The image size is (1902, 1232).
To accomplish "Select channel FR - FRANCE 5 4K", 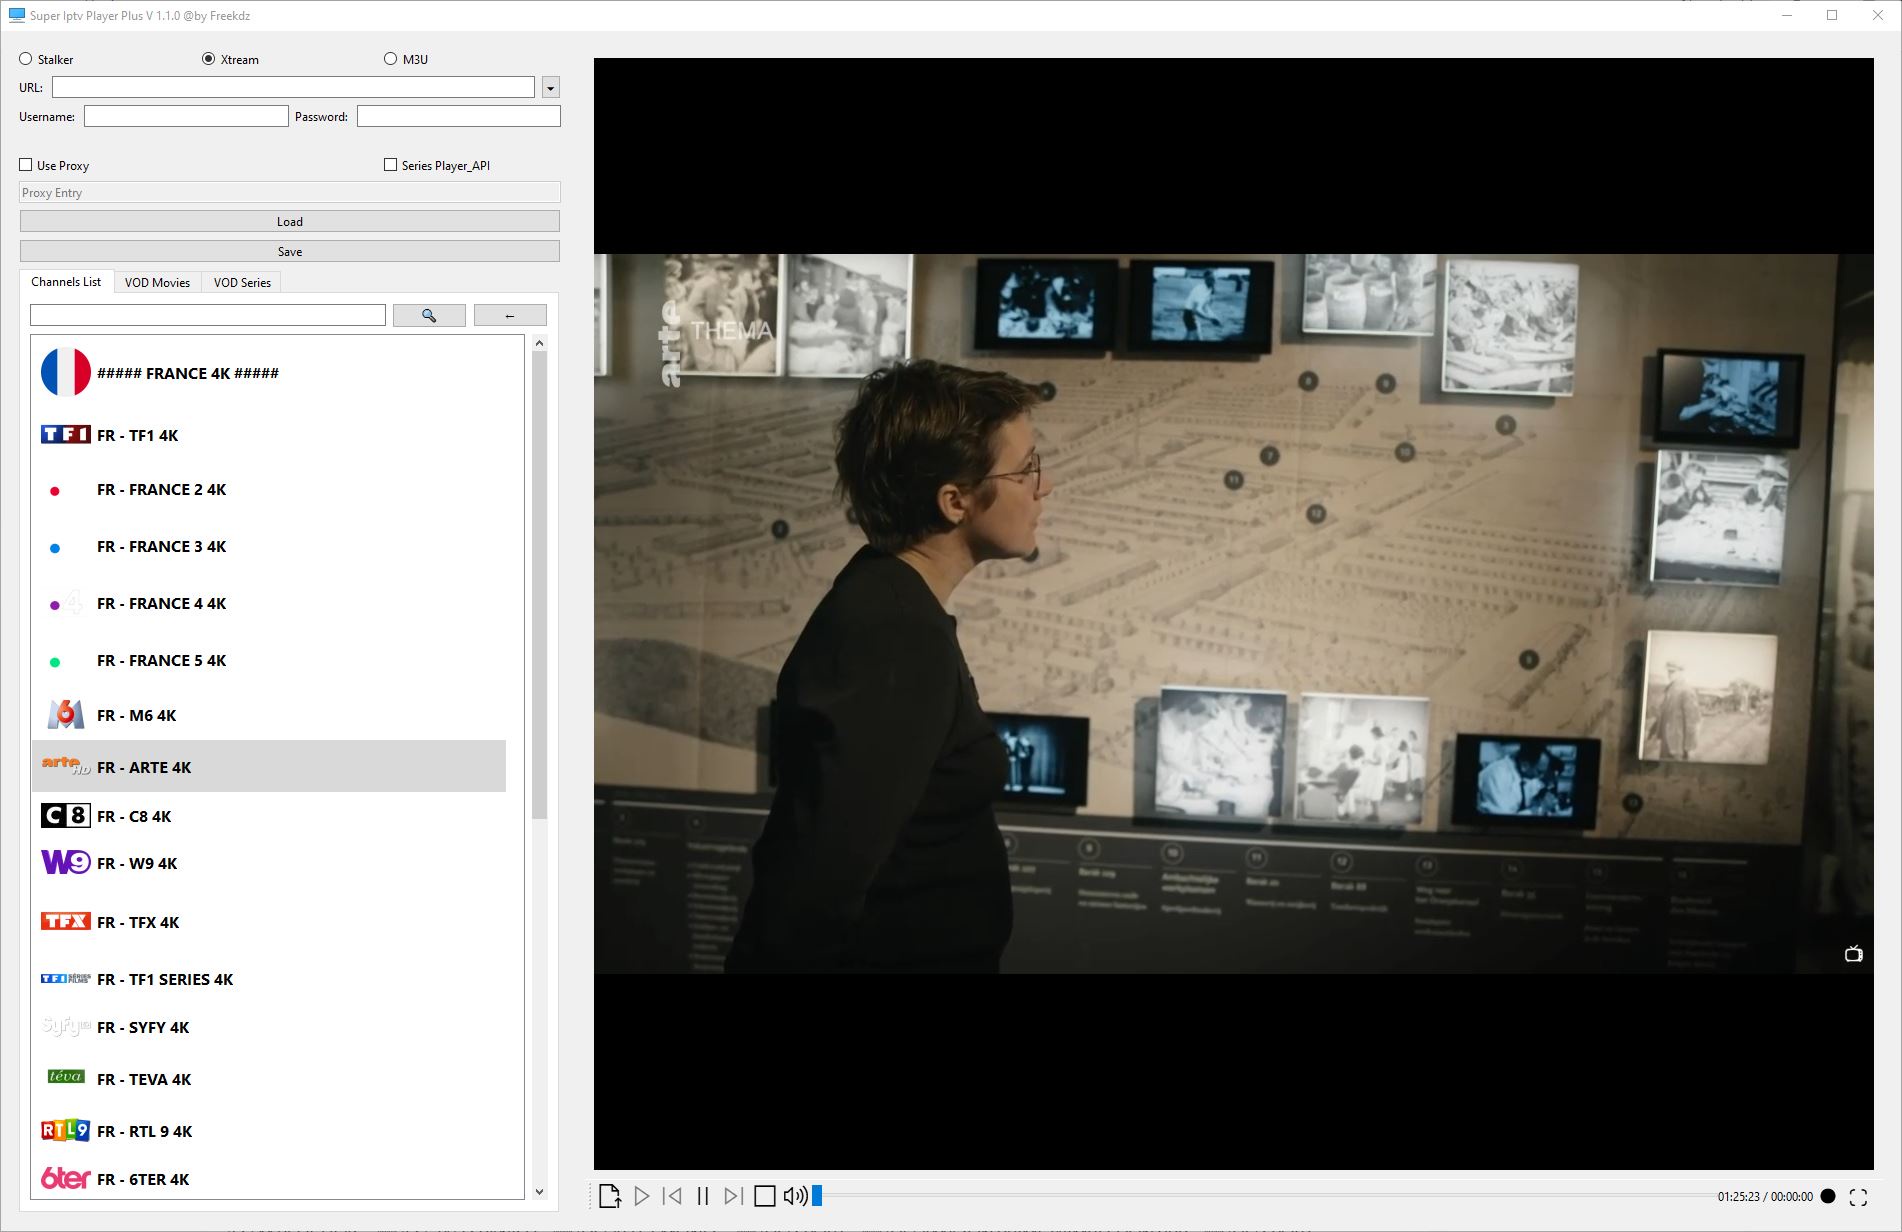I will [269, 660].
